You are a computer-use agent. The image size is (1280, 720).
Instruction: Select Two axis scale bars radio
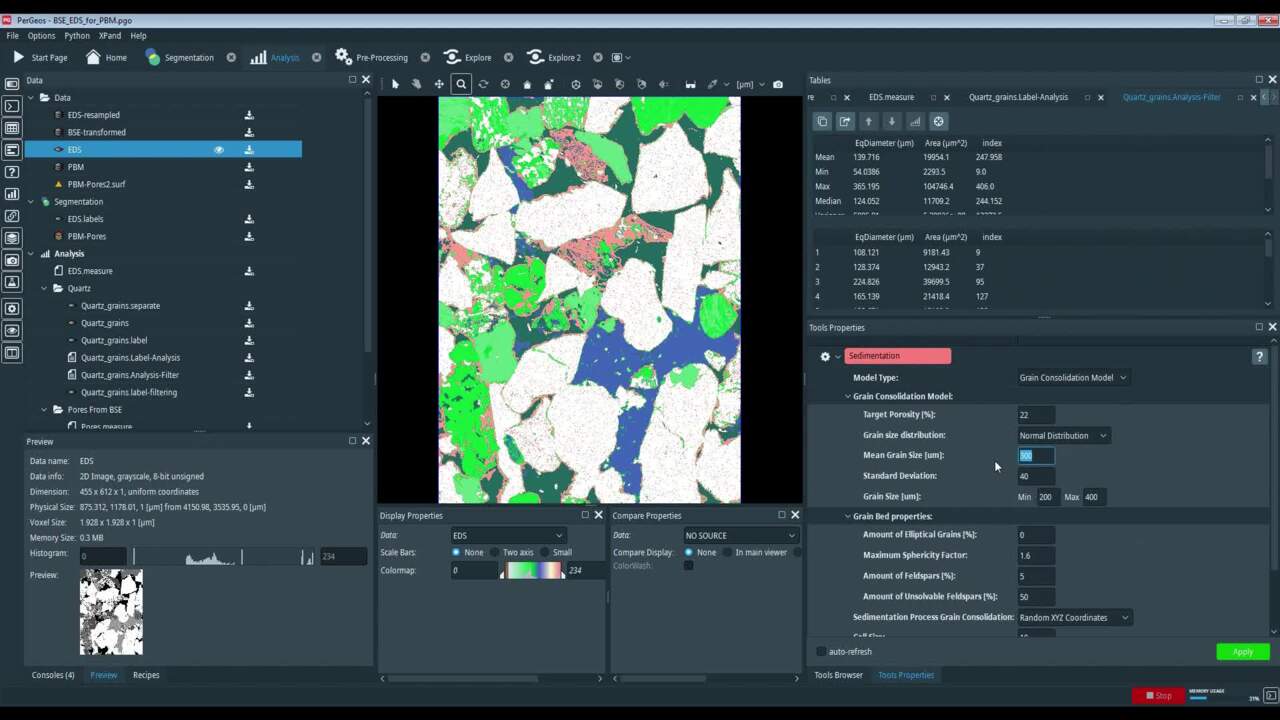coord(495,552)
